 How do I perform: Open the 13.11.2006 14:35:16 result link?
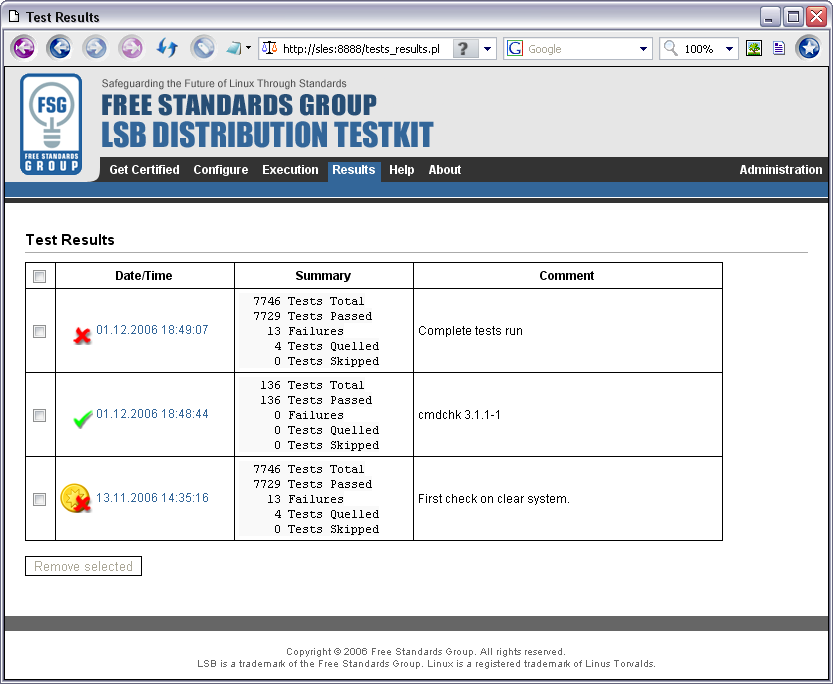tap(152, 498)
